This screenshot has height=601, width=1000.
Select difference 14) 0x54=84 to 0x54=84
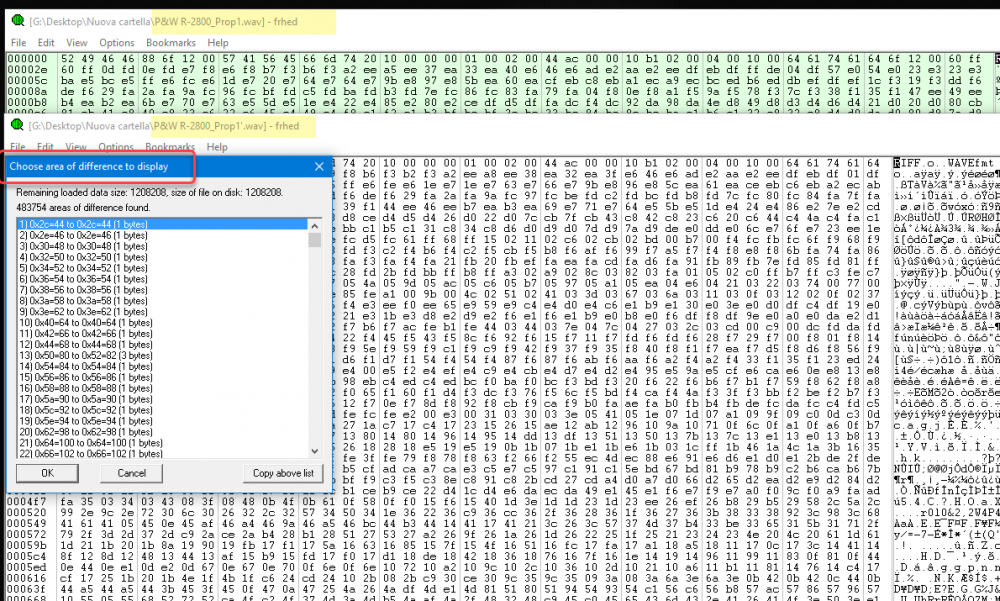(x=163, y=366)
